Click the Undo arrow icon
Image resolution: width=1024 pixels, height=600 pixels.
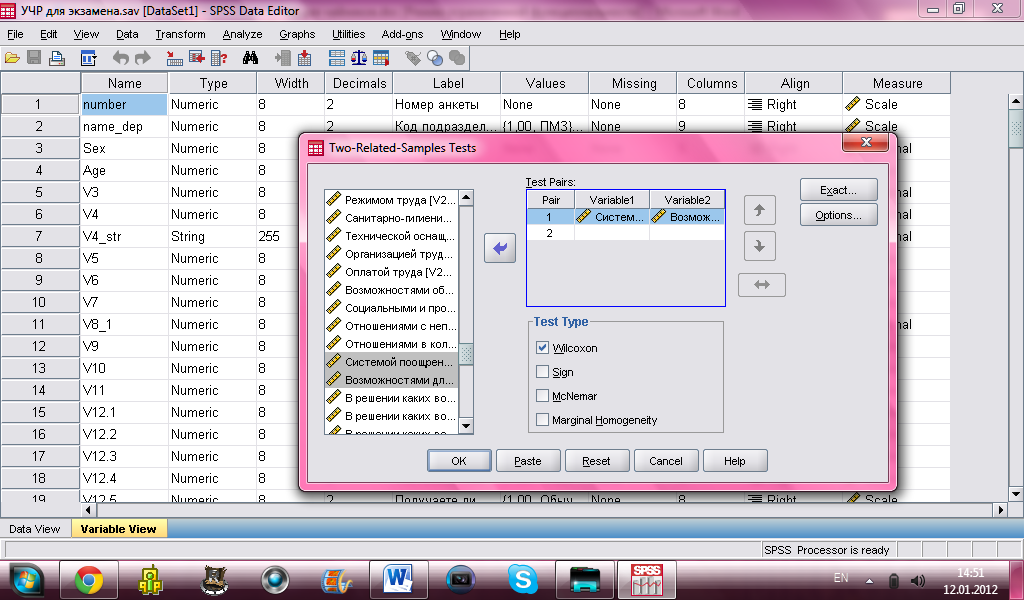[x=120, y=58]
